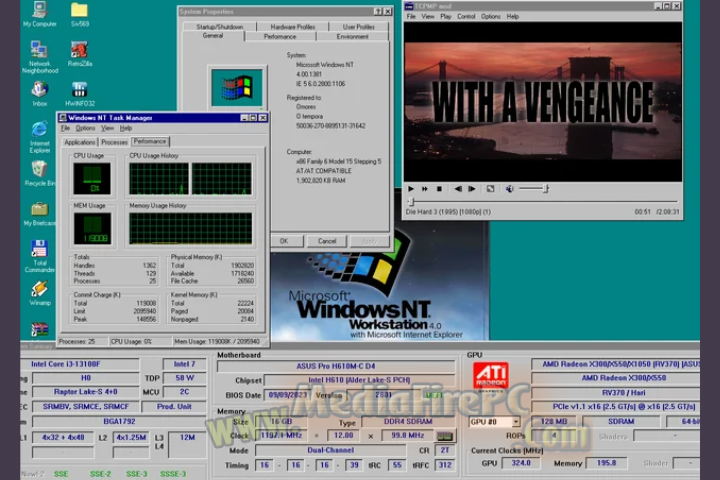This screenshot has width=720, height=480.
Task: Expand the GPU #0 dropdown in HWiNFO
Action: [x=516, y=422]
